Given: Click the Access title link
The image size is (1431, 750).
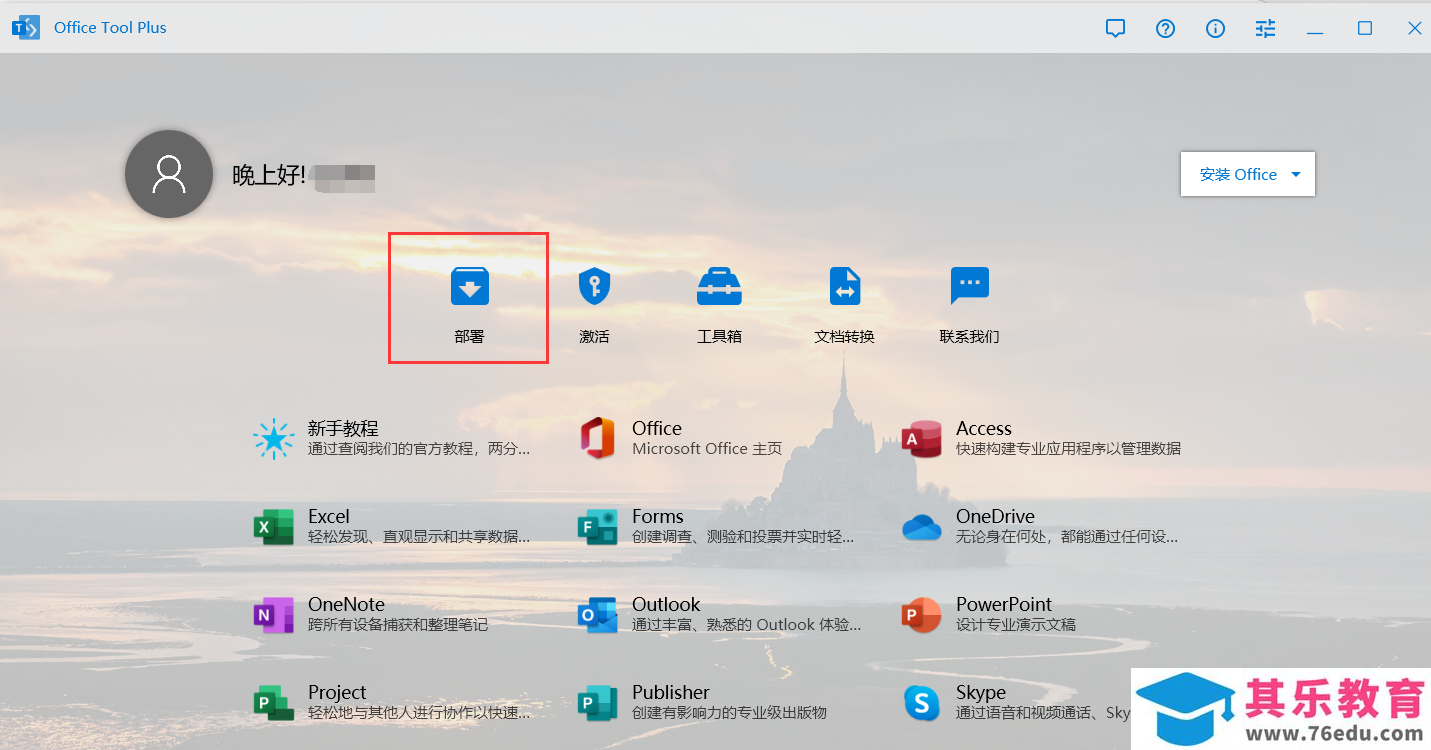Looking at the screenshot, I should (984, 428).
